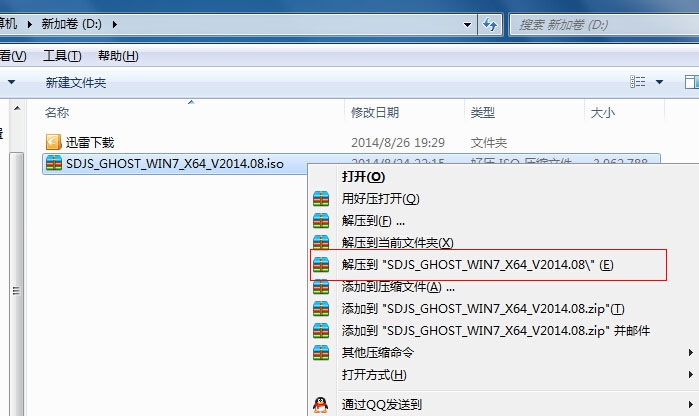Choose 解压到 "SDJS_GHOST_WIN7_X64_V2014.08\" (E)
The height and width of the screenshot is (416, 699).
pos(477,265)
